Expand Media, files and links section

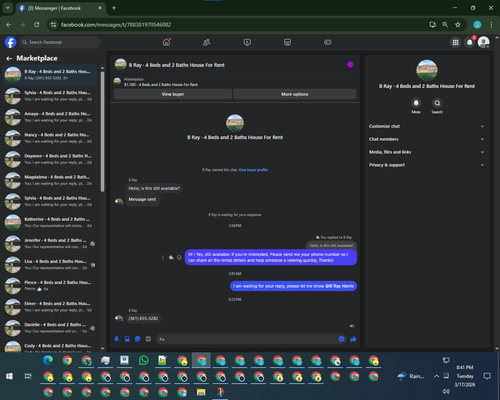click(x=426, y=152)
